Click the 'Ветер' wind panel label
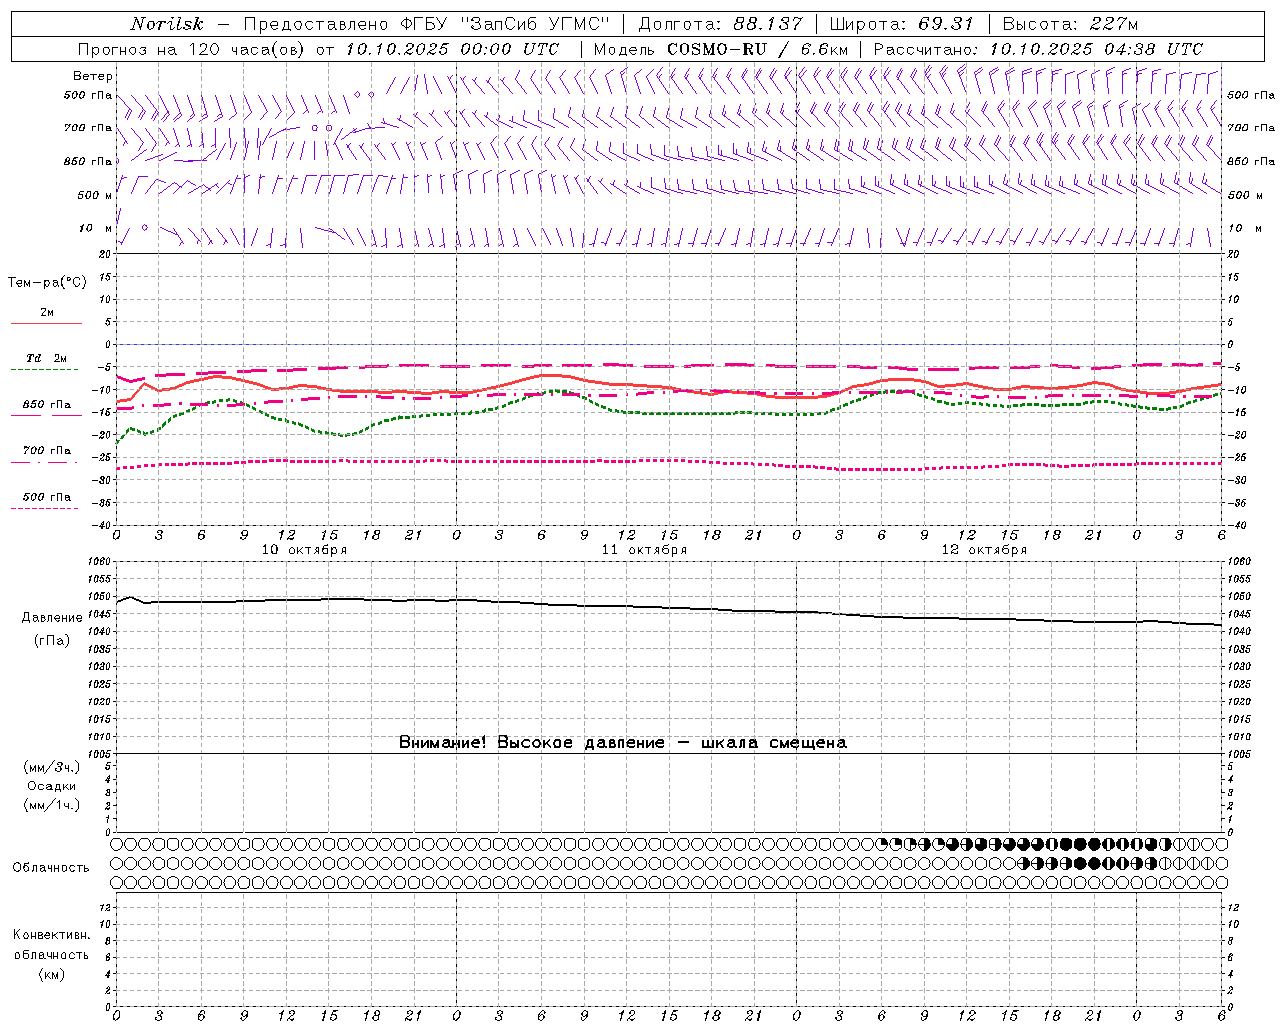 point(93,76)
